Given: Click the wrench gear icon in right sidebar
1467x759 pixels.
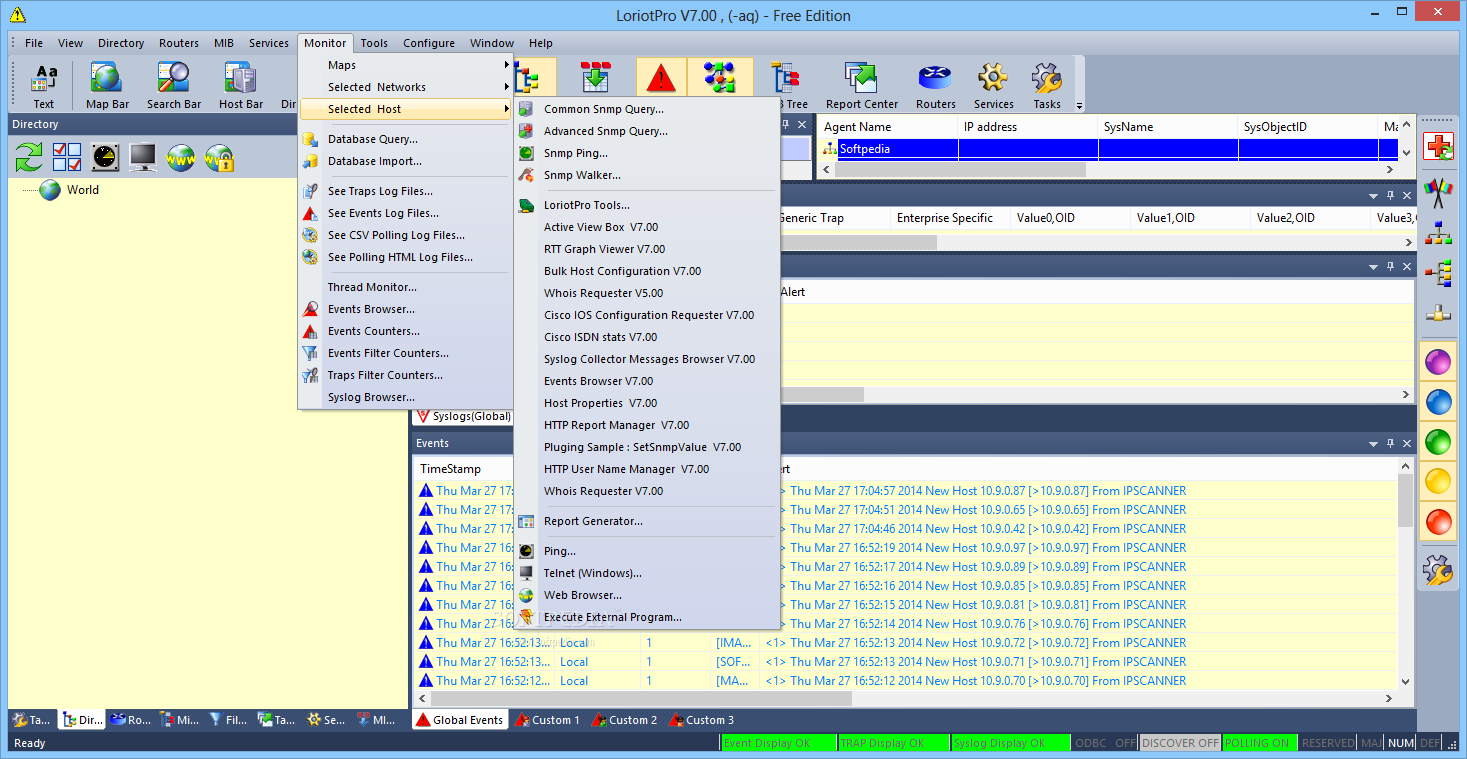Looking at the screenshot, I should click(1438, 570).
